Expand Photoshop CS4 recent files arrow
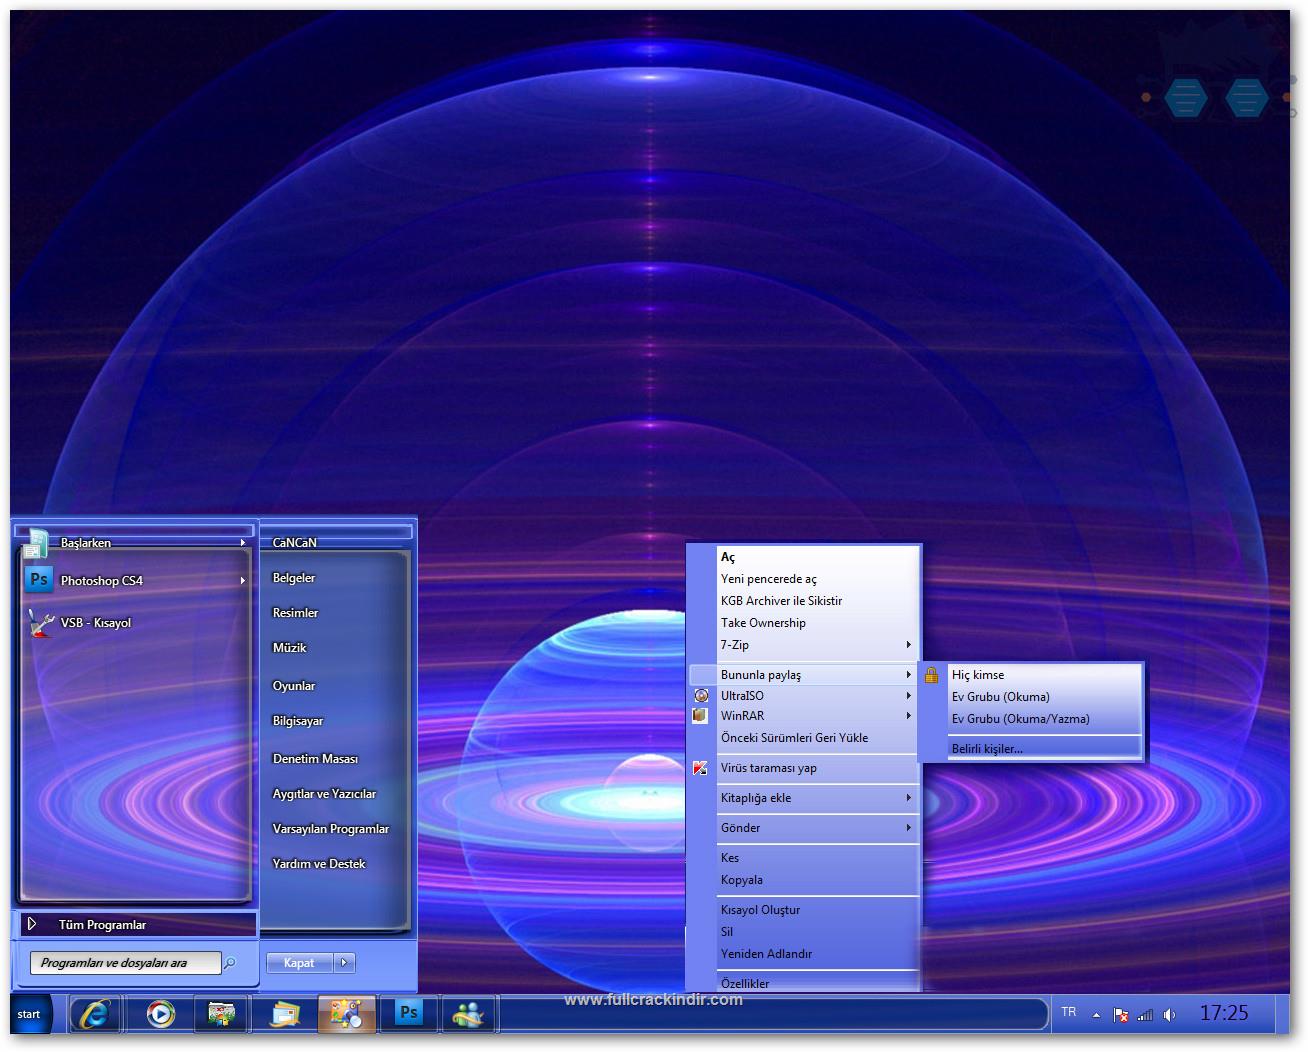Viewport: 1308px width, 1052px height. (x=242, y=580)
